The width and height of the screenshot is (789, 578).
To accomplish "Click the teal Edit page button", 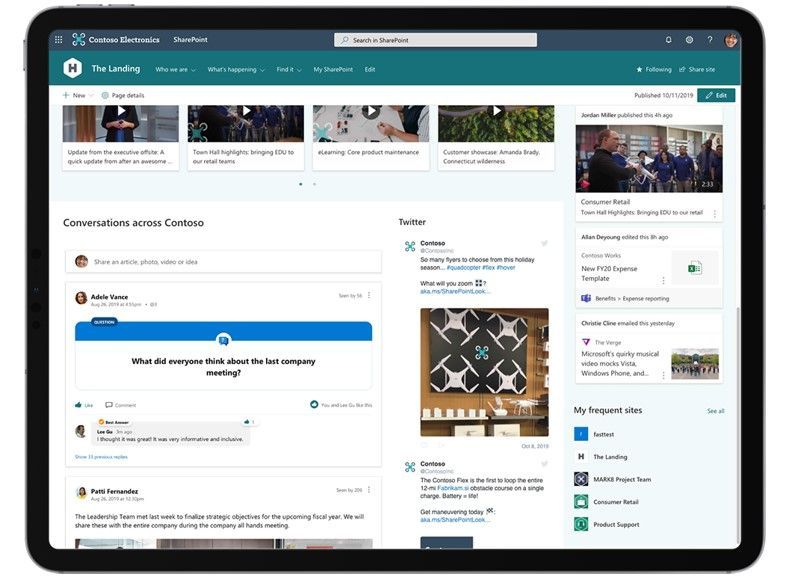I will pos(716,95).
